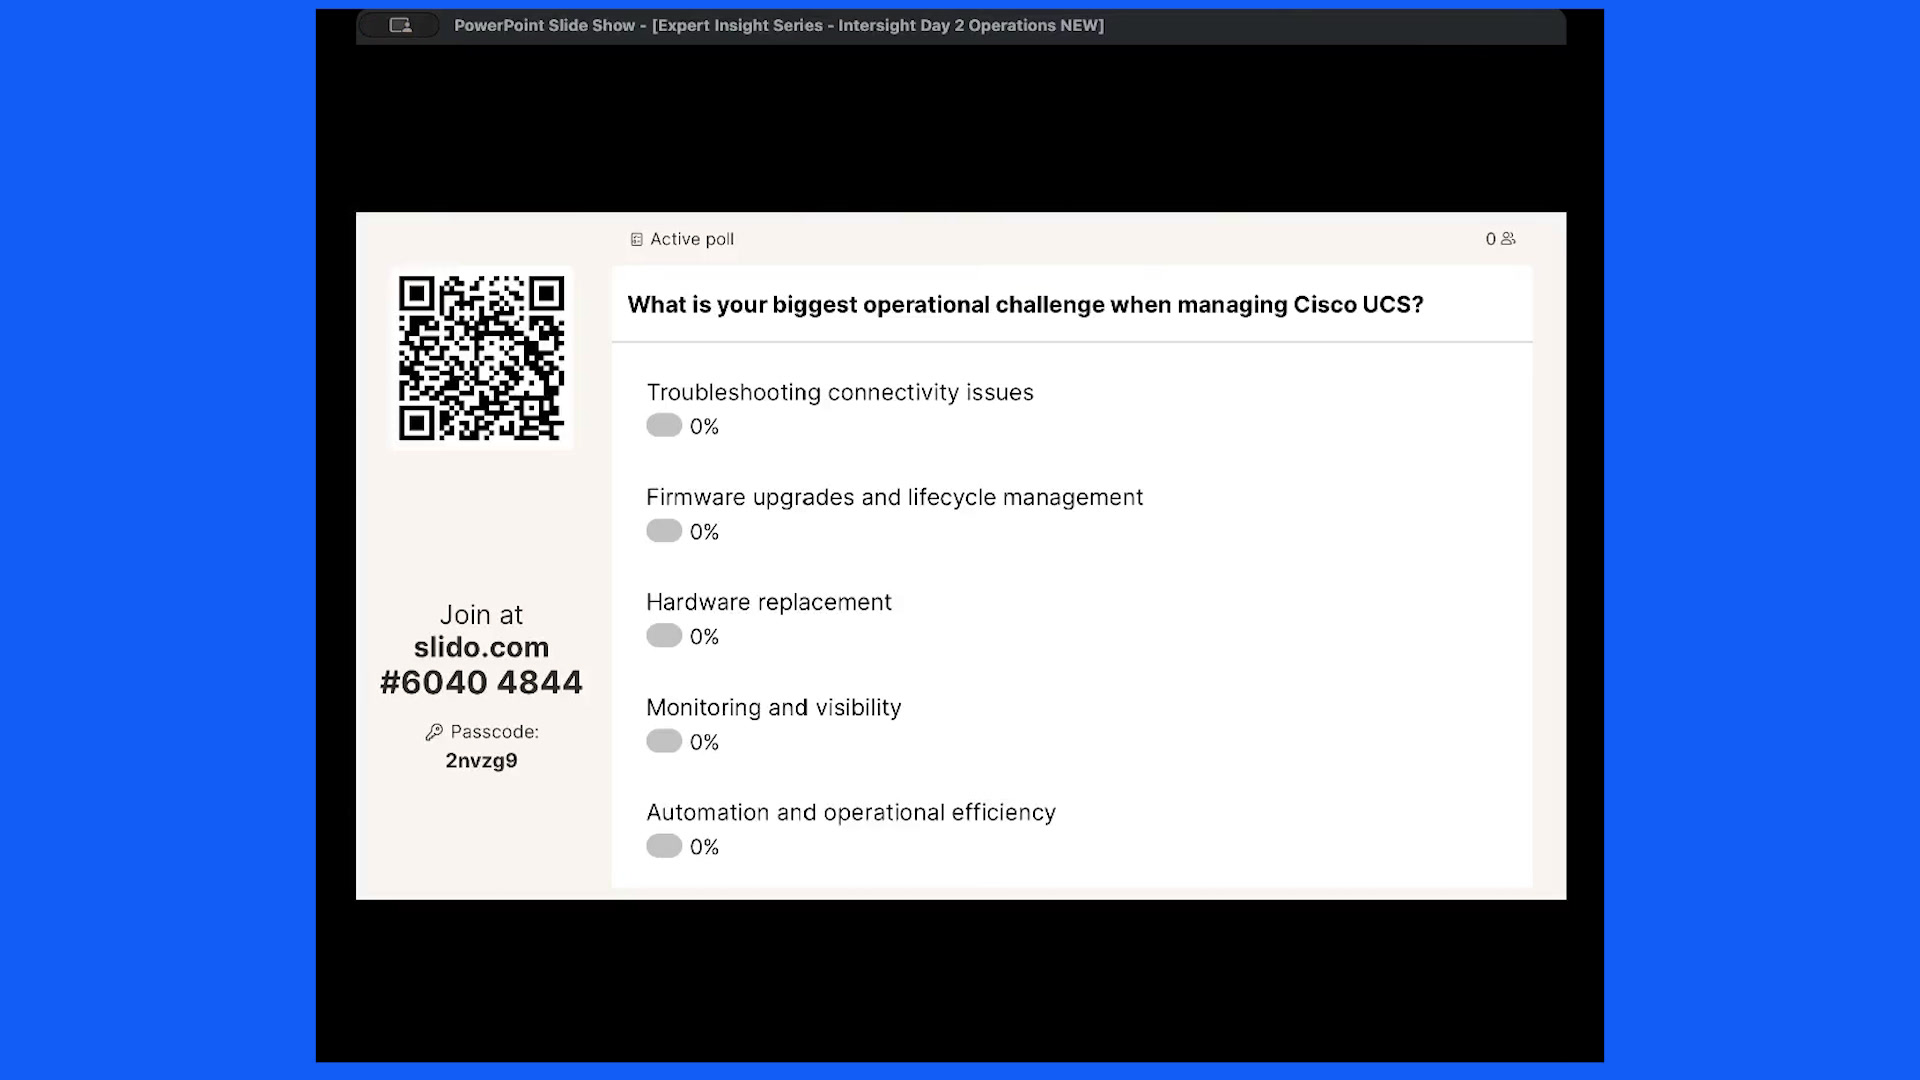This screenshot has height=1080, width=1920.
Task: Click the passcode value 2nvzg9
Action: pos(481,761)
